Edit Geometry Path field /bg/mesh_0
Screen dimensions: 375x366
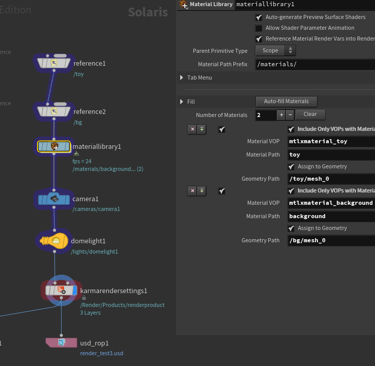point(331,240)
